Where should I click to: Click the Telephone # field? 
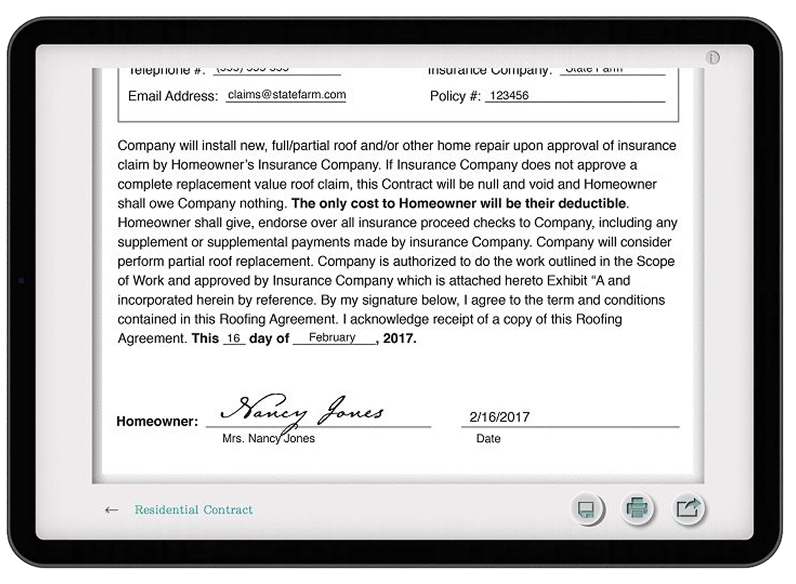click(277, 70)
